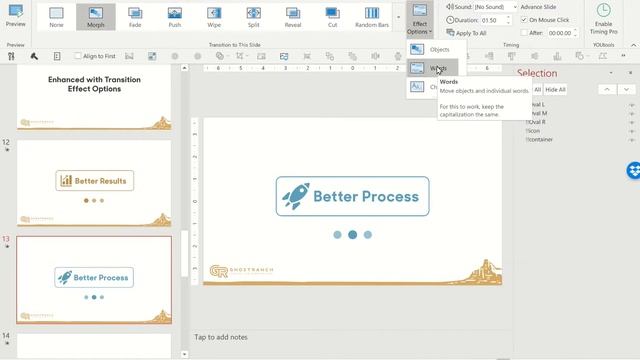This screenshot has width=640, height=360.
Task: Toggle visibility of the !!container object
Action: click(631, 140)
